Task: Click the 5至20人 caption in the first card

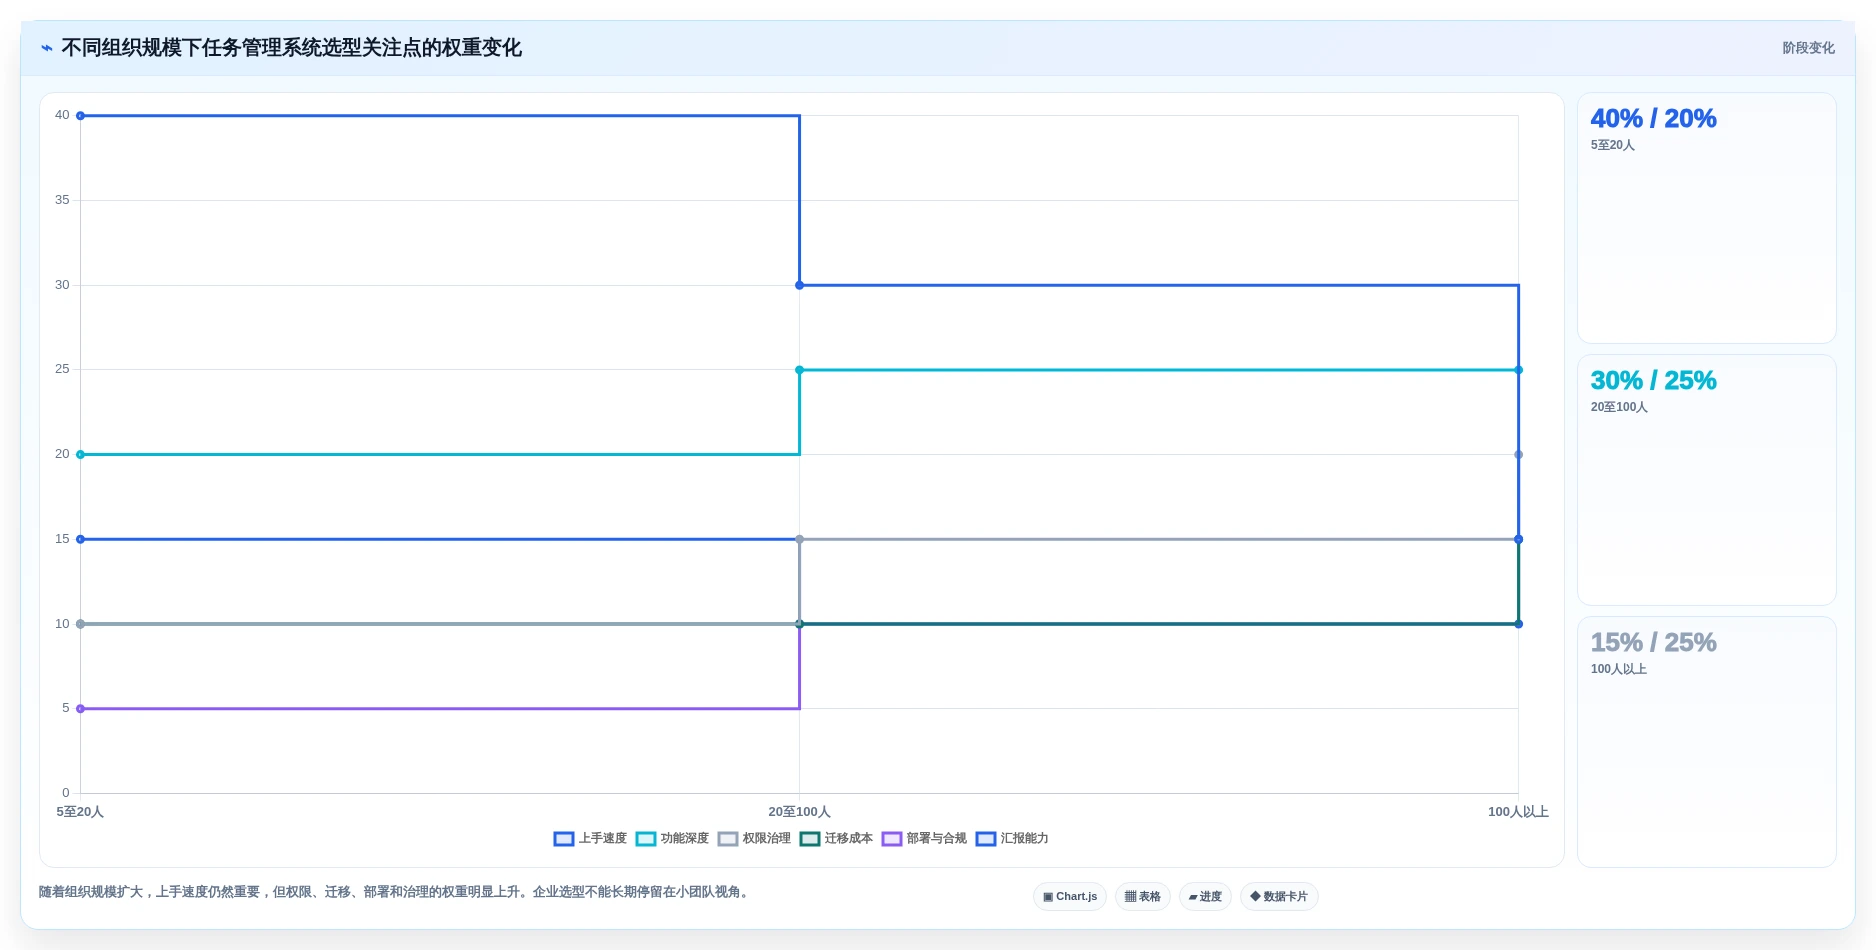Action: pyautogui.click(x=1612, y=145)
